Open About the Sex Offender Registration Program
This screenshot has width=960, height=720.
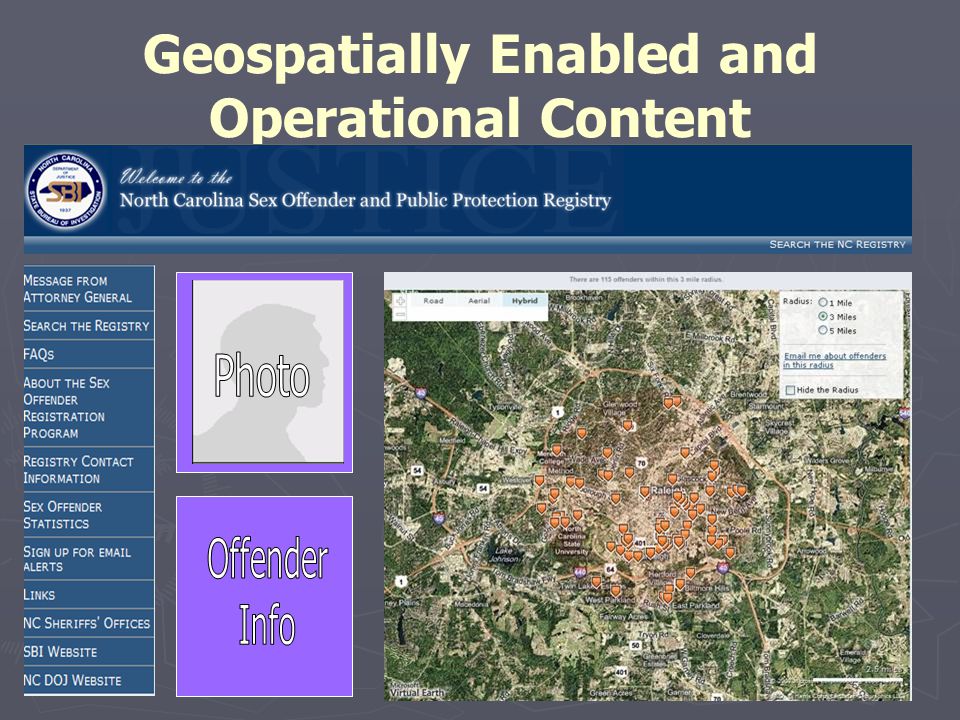(x=89, y=408)
